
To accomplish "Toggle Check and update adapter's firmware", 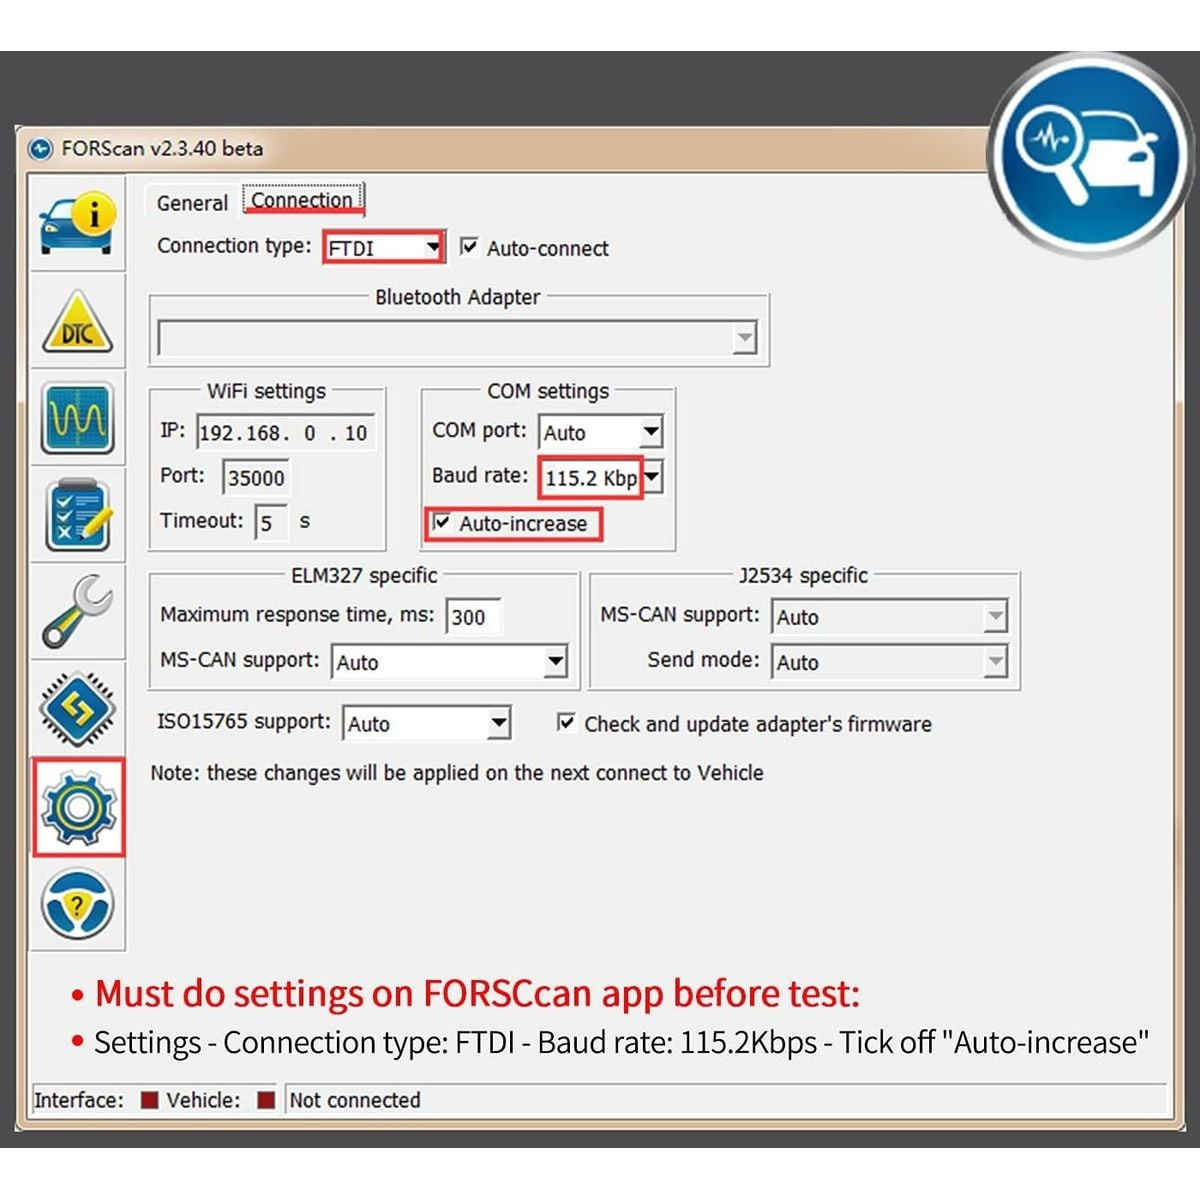I will (566, 724).
